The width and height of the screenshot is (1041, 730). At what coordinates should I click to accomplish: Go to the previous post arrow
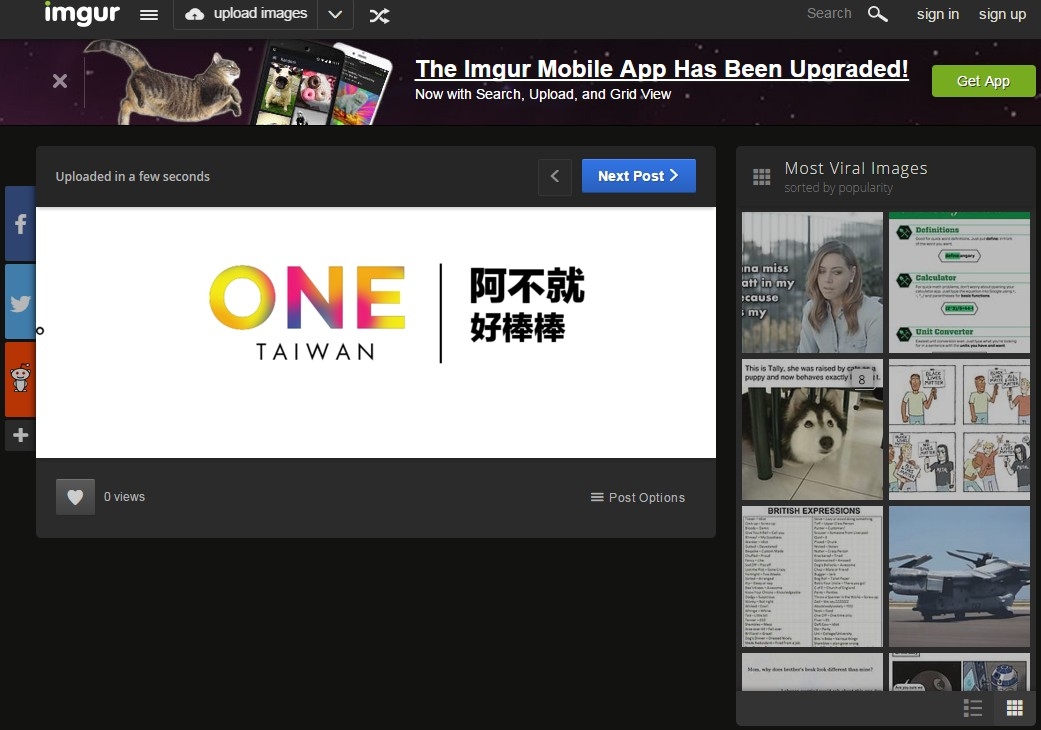pos(555,176)
